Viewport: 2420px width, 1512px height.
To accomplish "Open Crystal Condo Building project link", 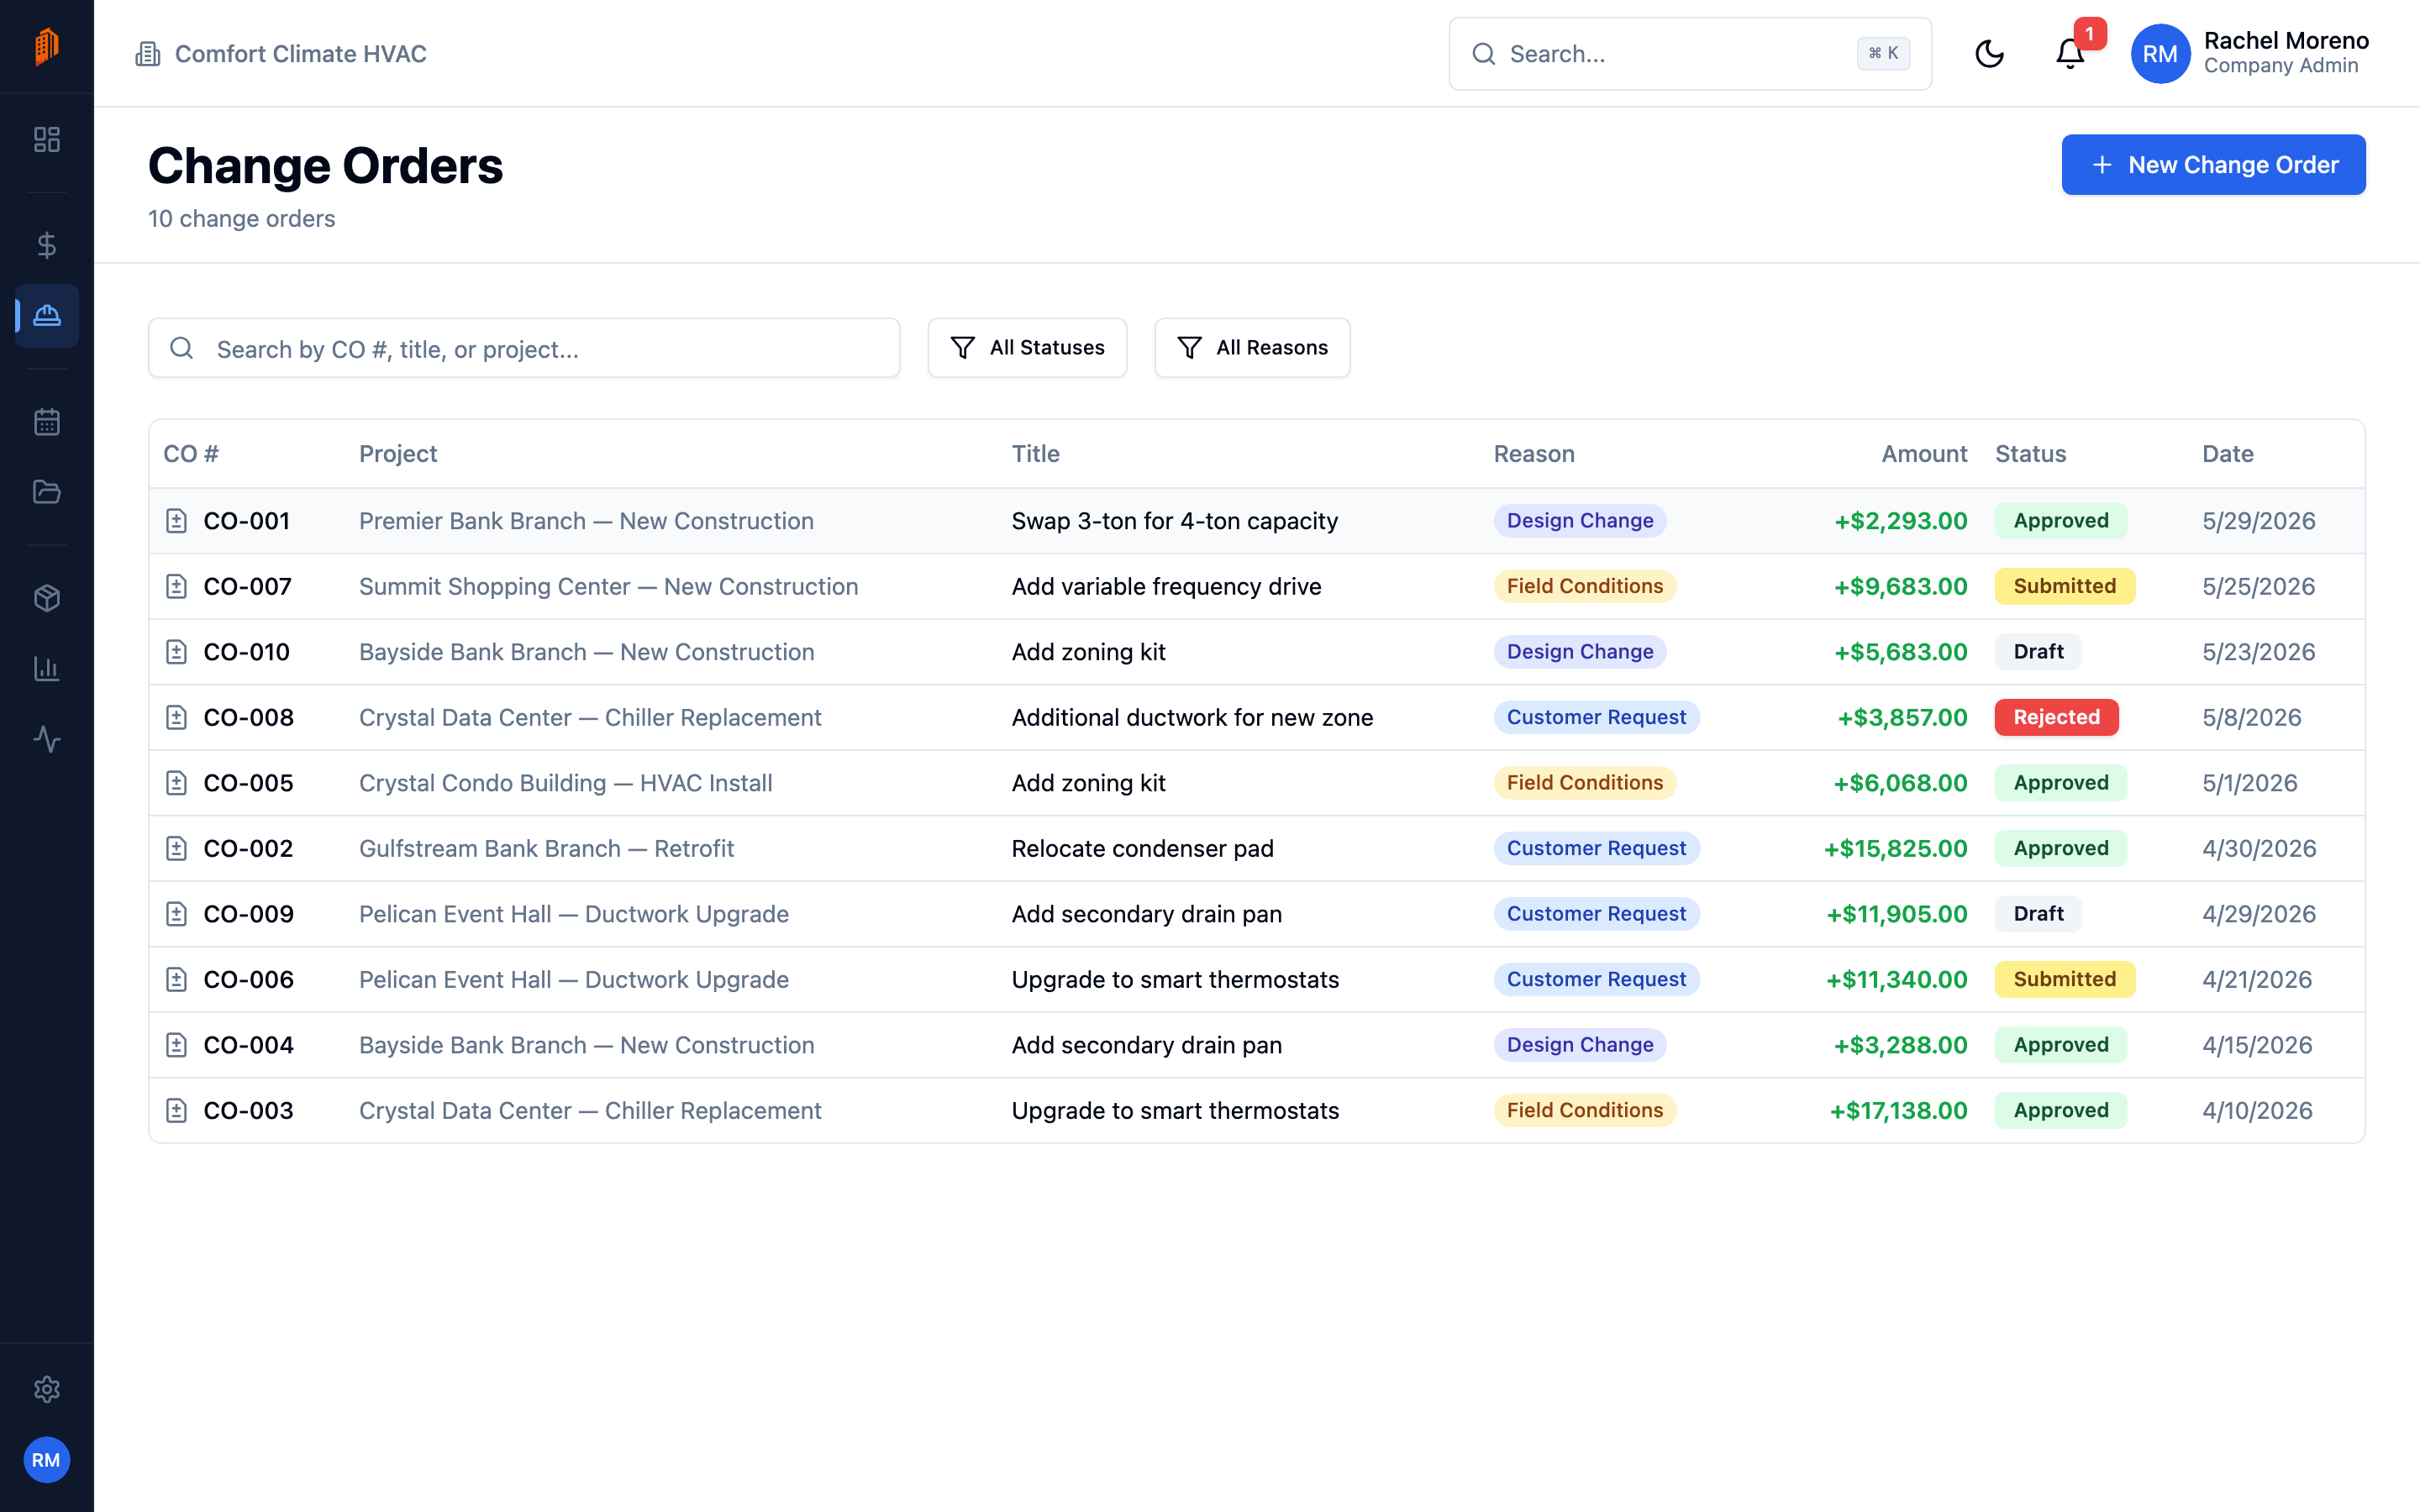I will point(565,783).
